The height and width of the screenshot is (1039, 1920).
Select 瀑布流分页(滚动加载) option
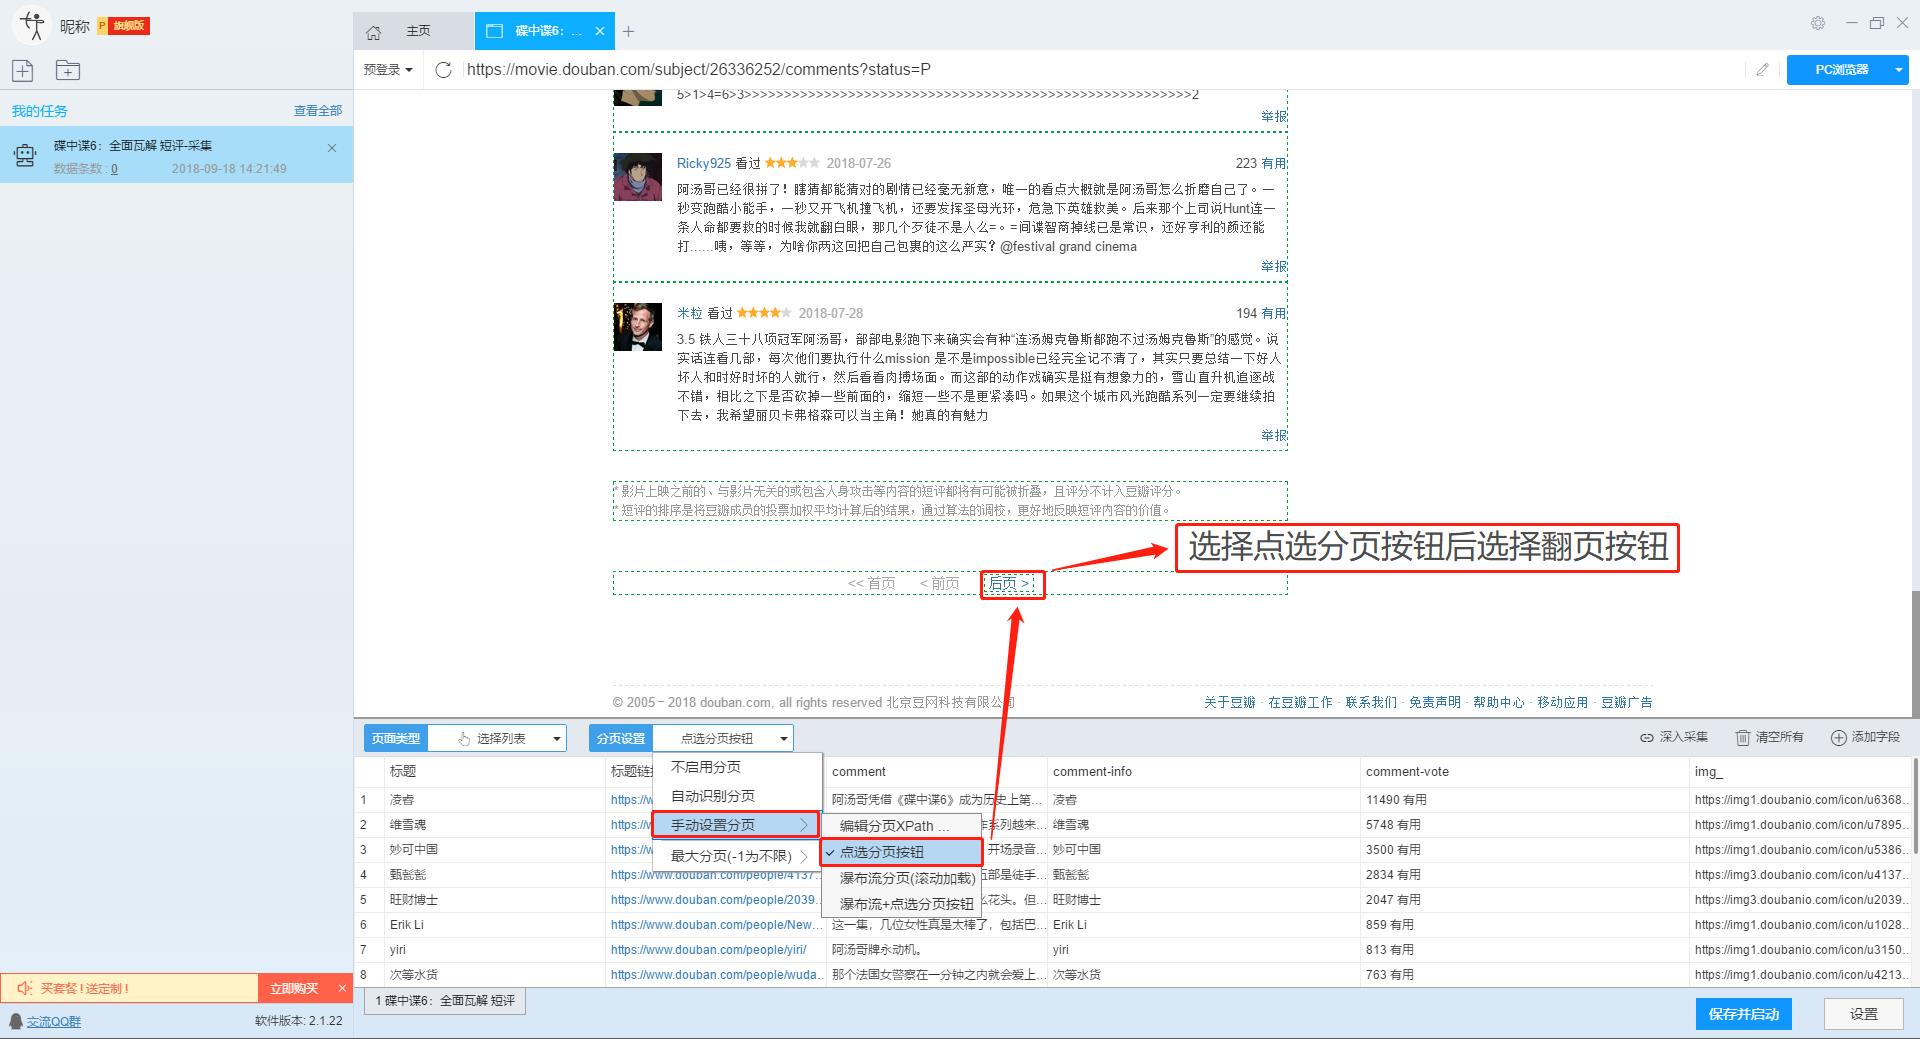(x=901, y=878)
